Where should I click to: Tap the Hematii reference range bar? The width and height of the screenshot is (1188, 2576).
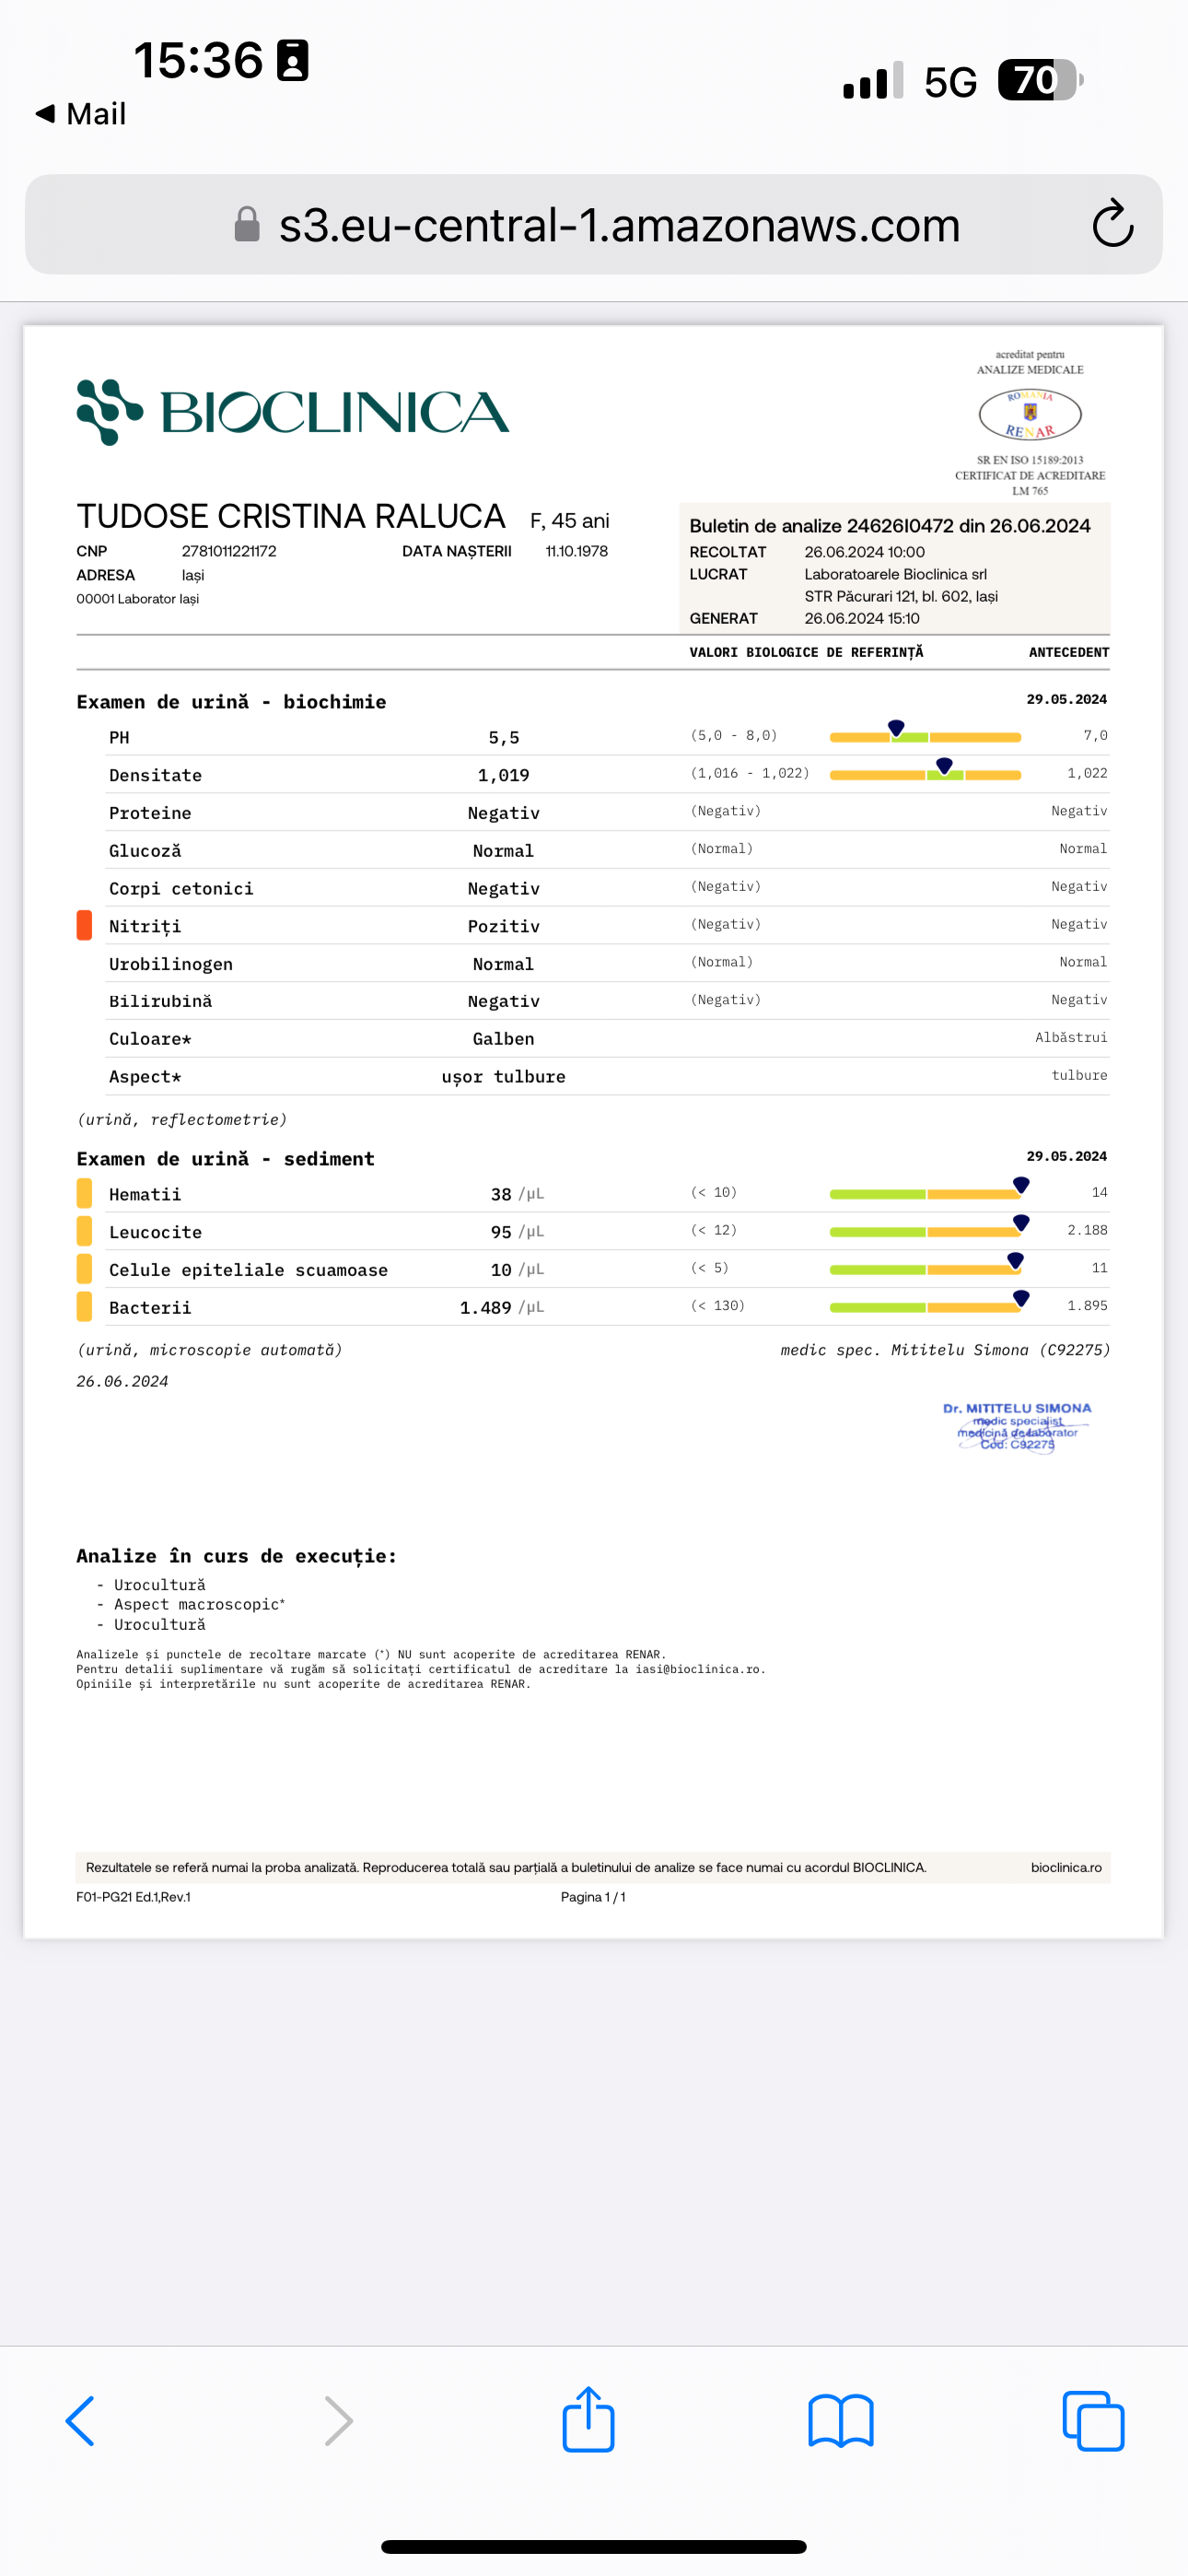pos(925,1193)
